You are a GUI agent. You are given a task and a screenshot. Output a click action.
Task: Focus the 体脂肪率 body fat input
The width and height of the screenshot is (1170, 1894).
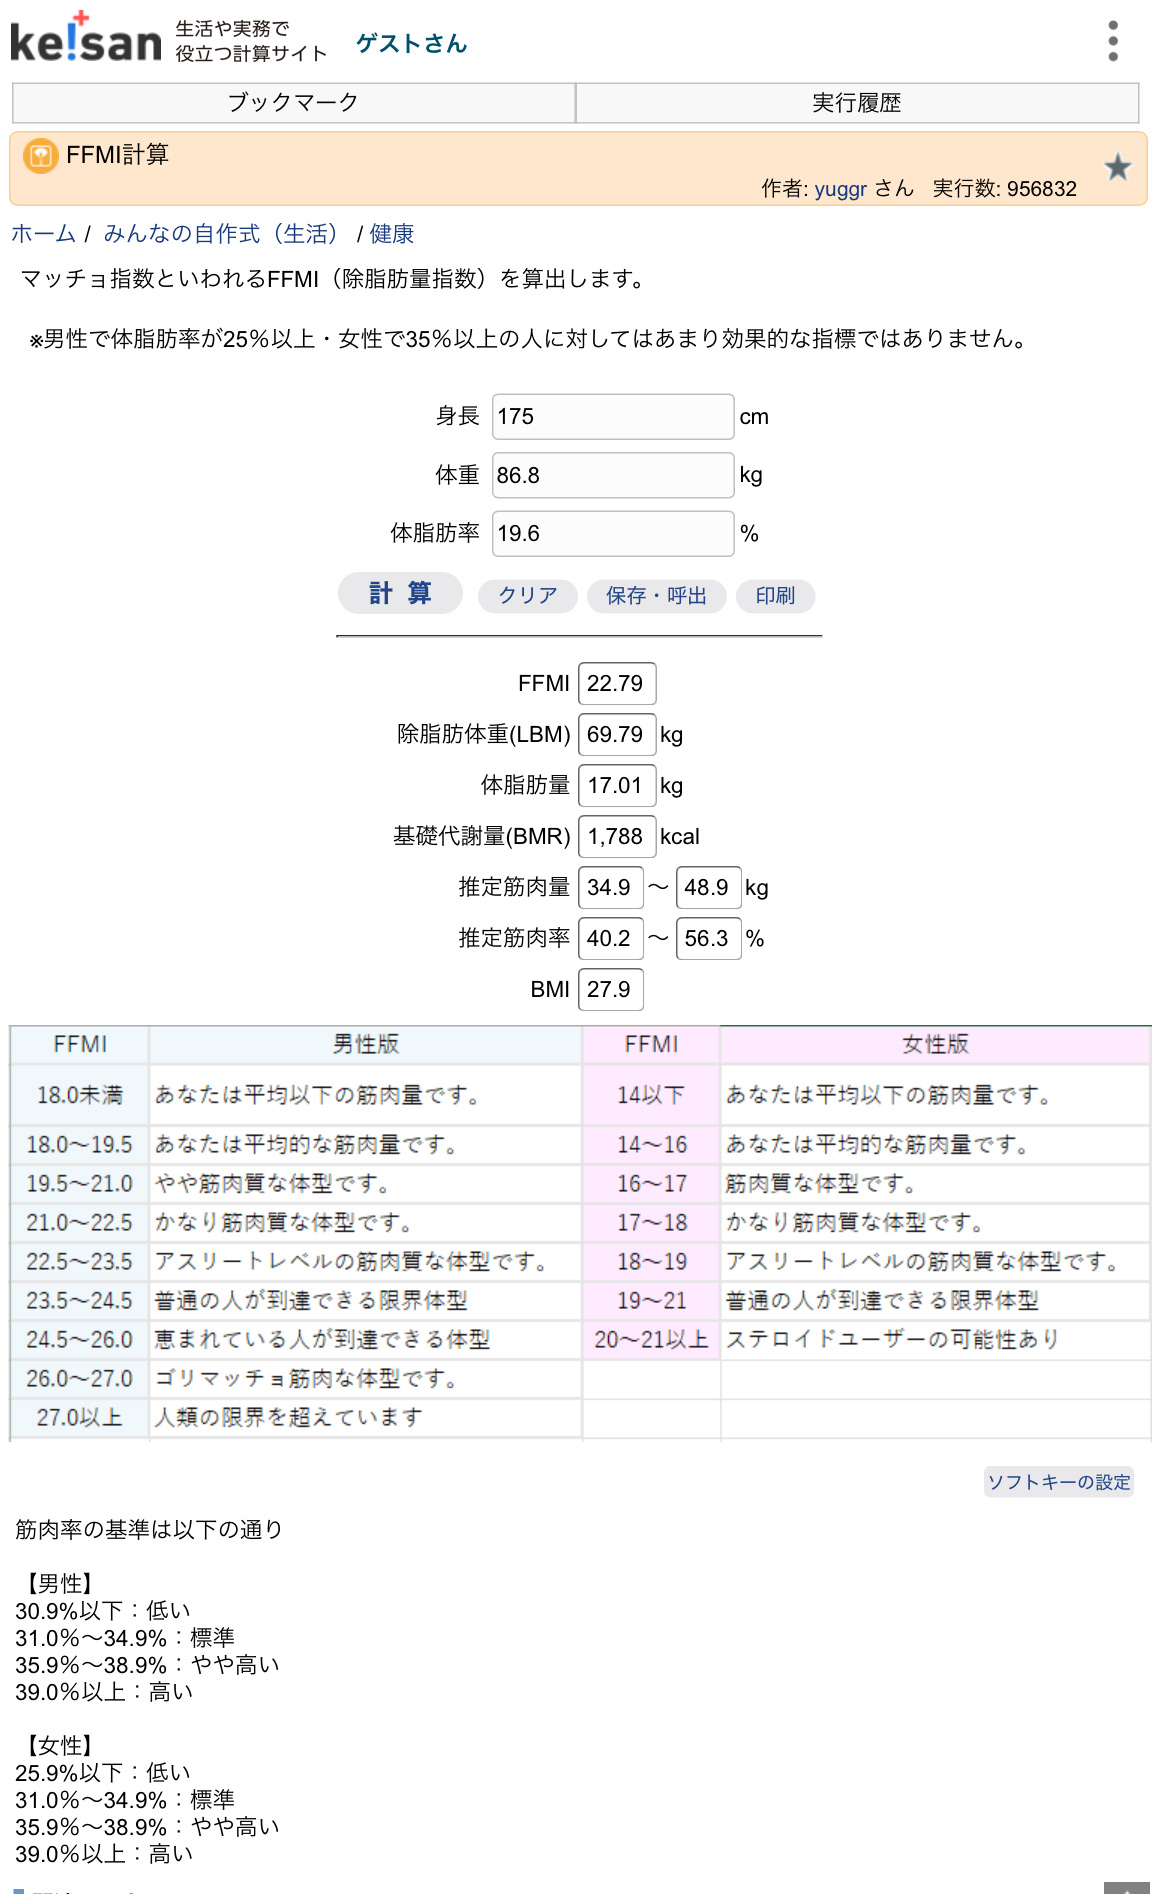click(612, 533)
